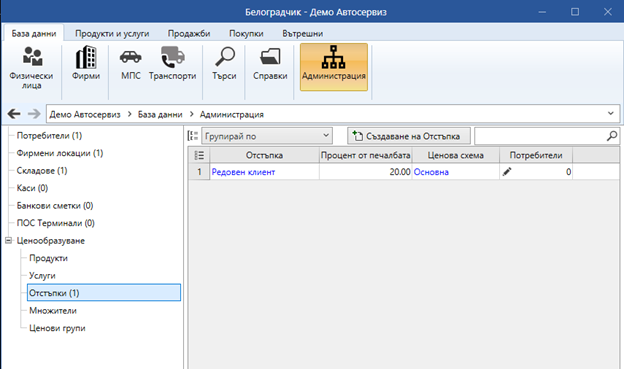The image size is (624, 369).
Task: Select Фирмени локации (1) tree item
Action: pos(60,153)
